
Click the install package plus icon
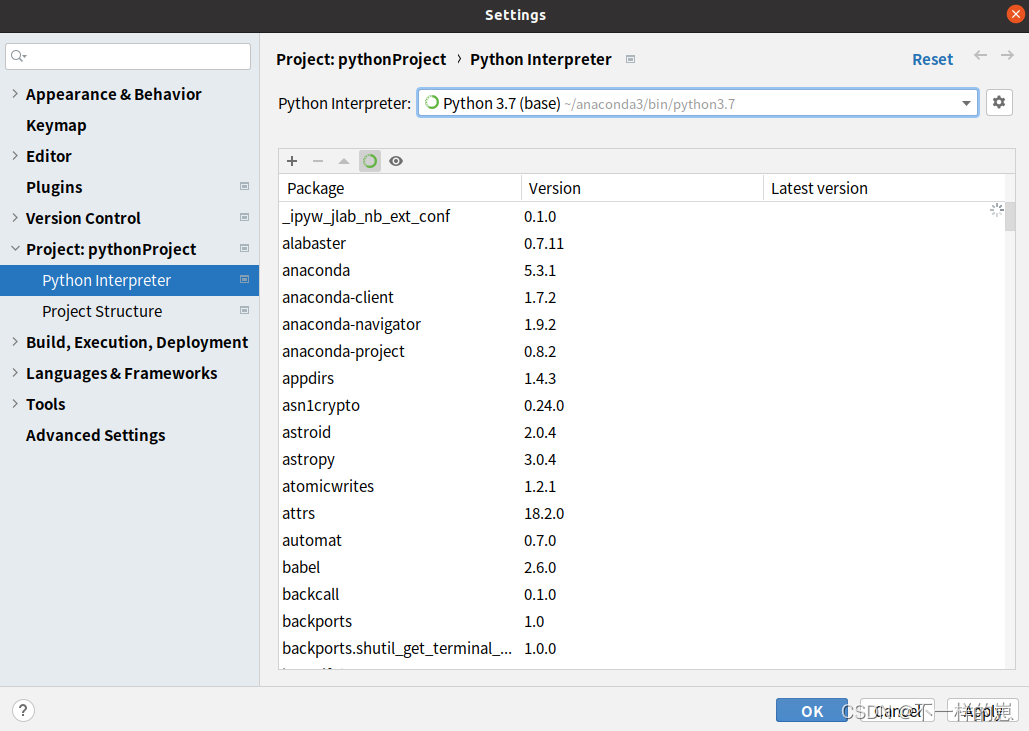[292, 161]
